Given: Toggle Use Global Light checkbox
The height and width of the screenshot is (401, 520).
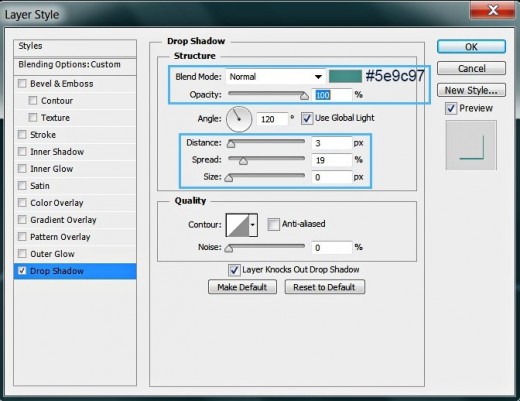Looking at the screenshot, I should coord(307,118).
